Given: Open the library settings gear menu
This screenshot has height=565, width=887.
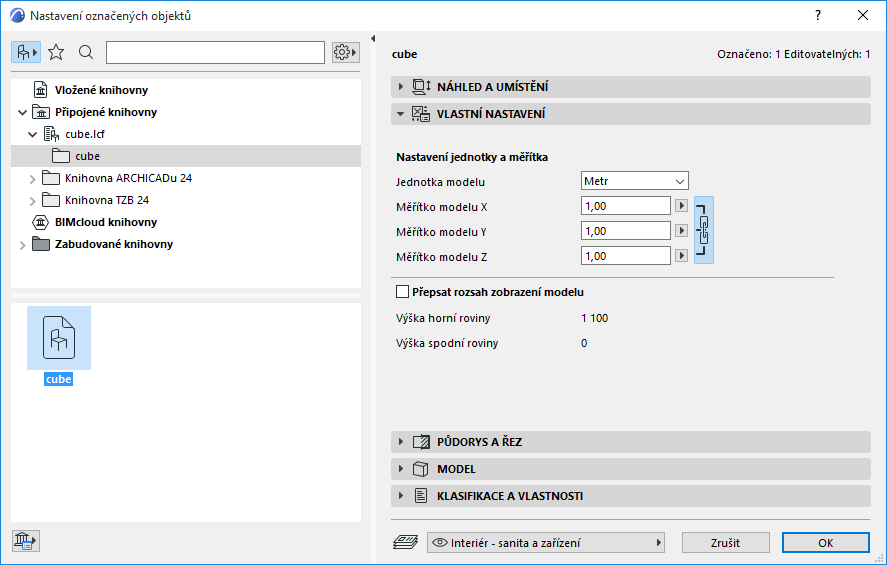Looking at the screenshot, I should (346, 52).
